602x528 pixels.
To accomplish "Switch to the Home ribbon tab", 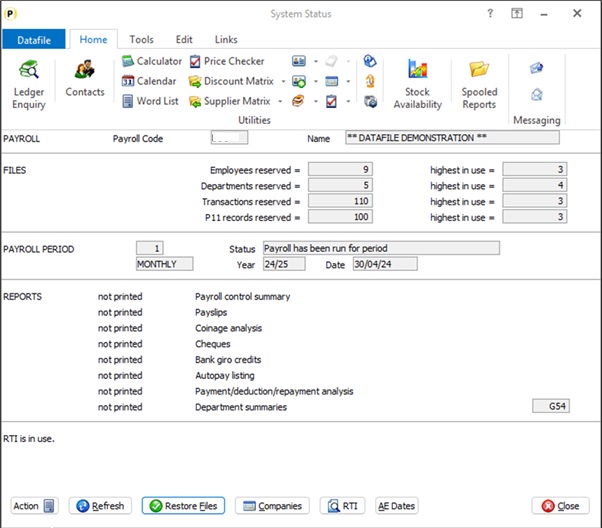I will (93, 40).
